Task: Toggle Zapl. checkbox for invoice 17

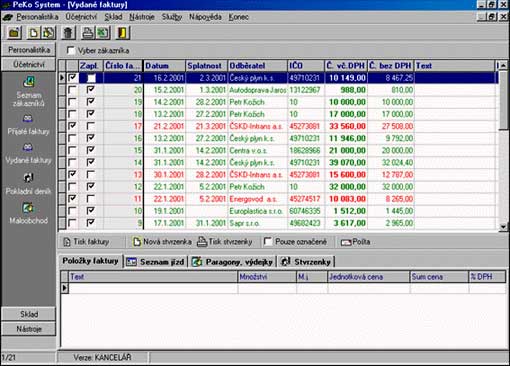Action: point(91,126)
